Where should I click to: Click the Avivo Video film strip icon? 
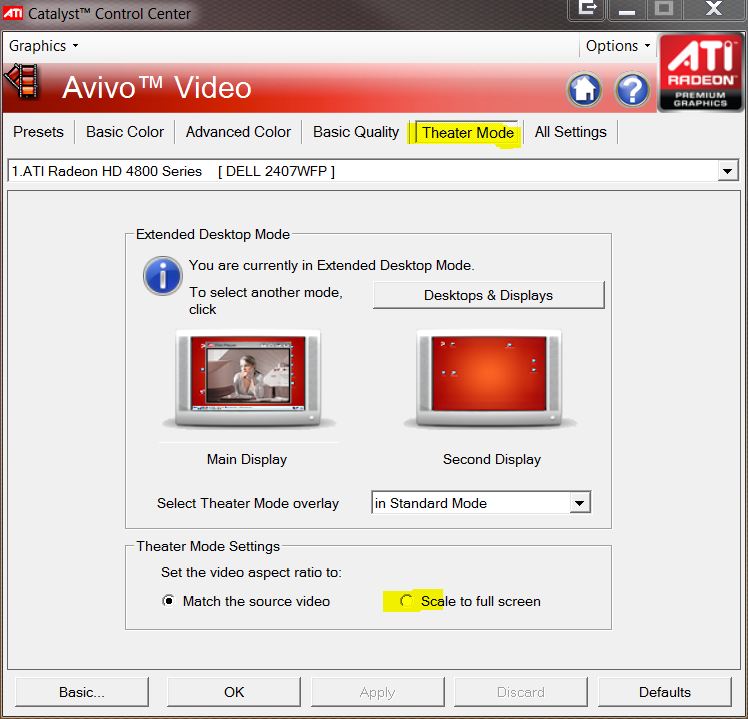click(21, 81)
